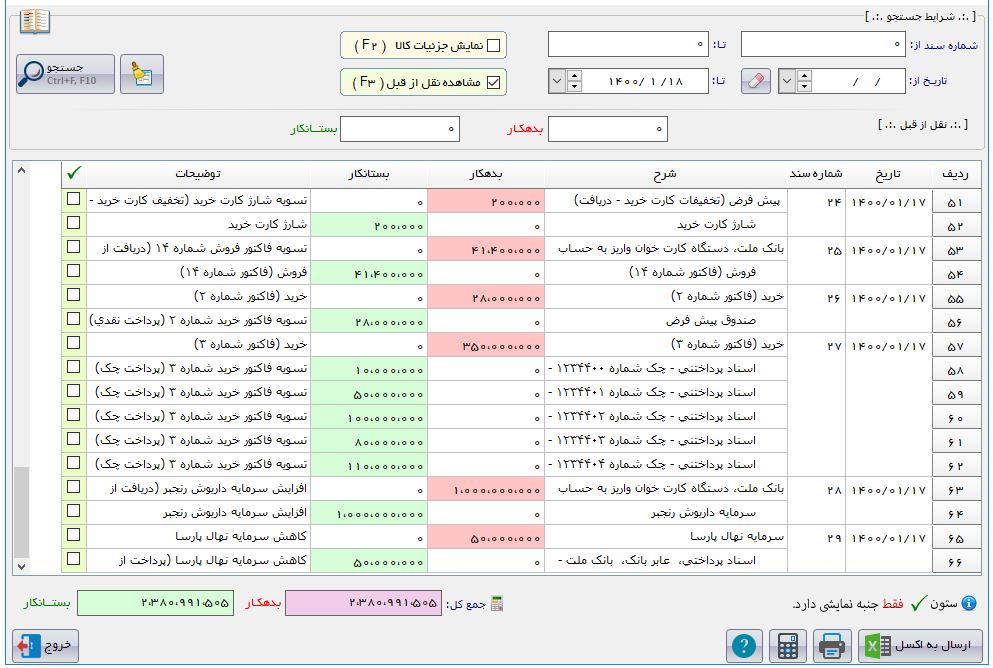993x668 pixels.
Task: Toggle مشاهده نقل از قبل checkbox
Action: pos(493,82)
